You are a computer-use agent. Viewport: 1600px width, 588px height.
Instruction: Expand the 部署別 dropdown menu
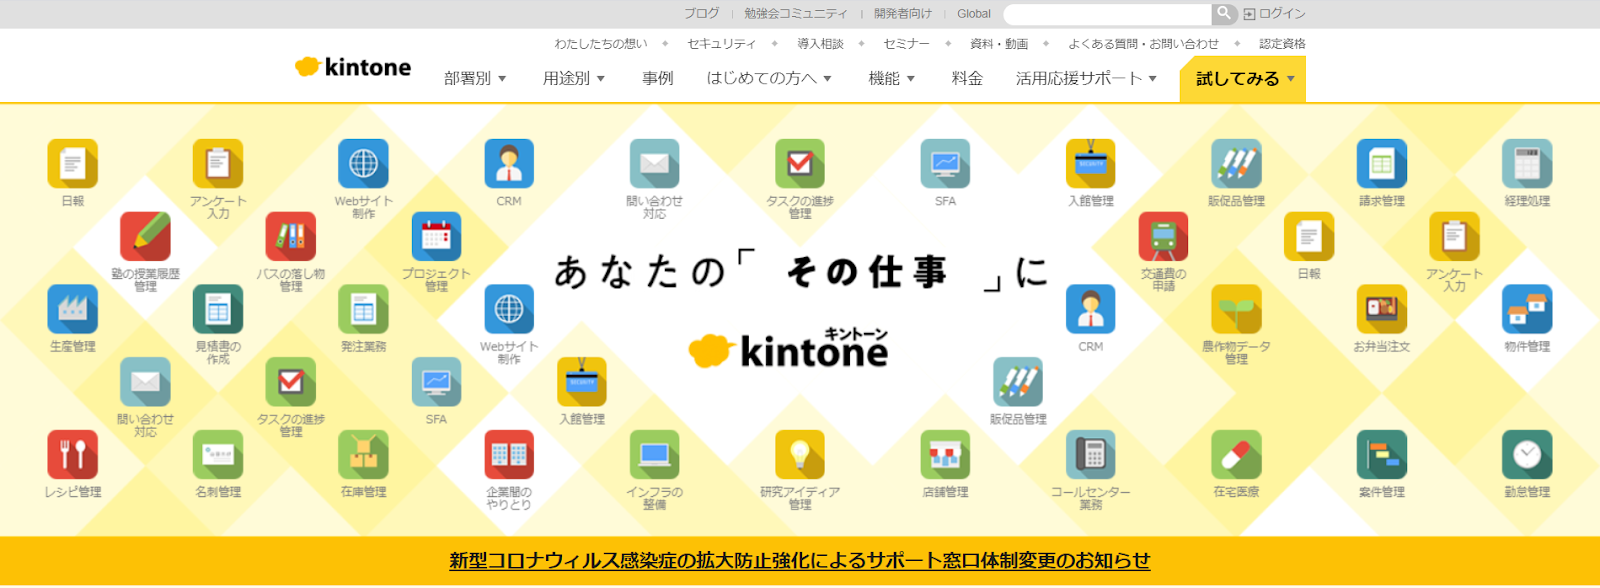coord(475,78)
